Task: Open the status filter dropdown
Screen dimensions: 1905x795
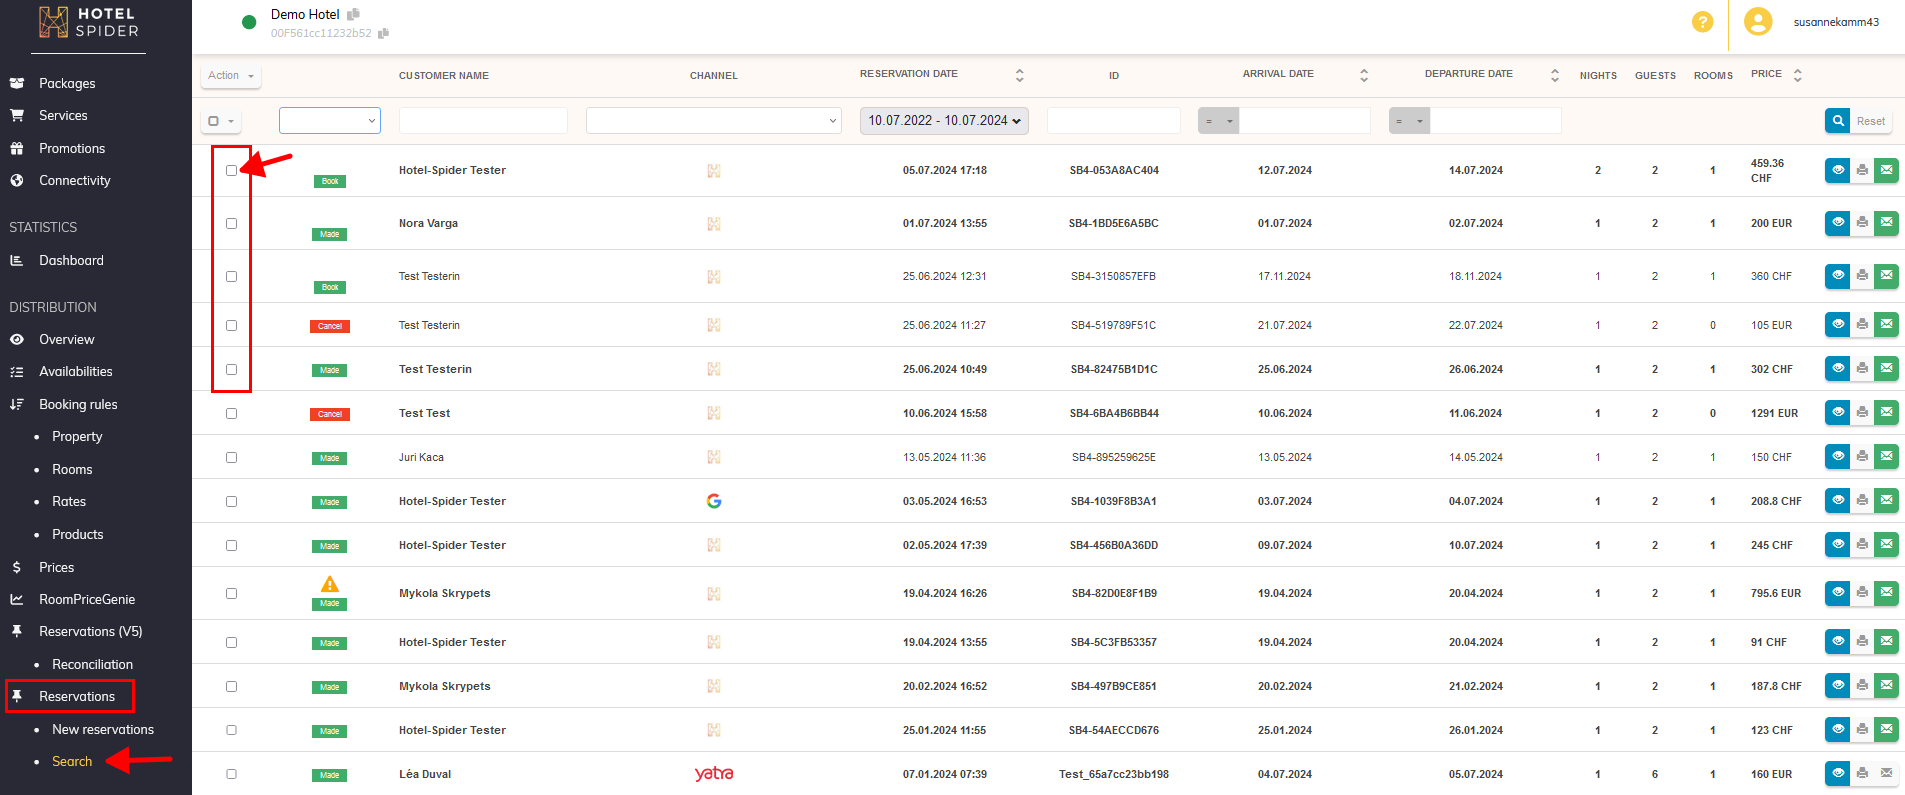Action: 330,120
